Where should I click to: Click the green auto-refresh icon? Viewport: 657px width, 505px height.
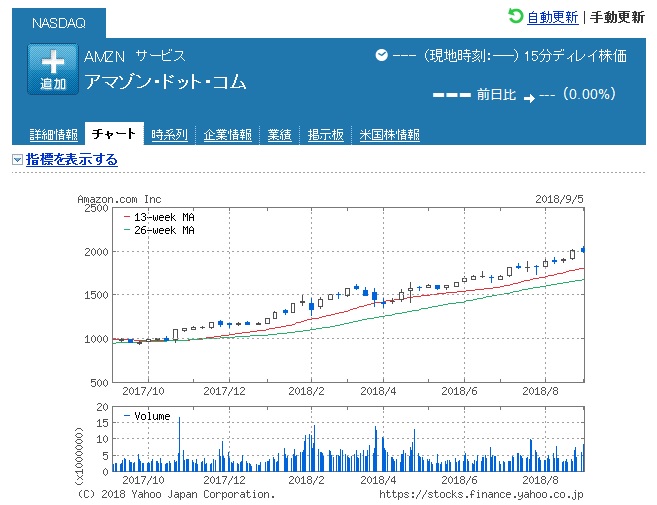pyautogui.click(x=515, y=16)
